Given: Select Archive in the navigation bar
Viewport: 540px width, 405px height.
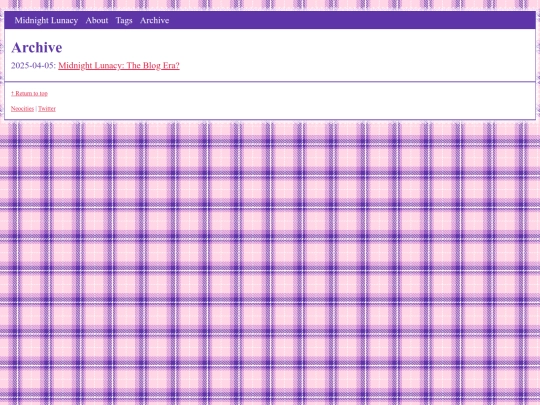Looking at the screenshot, I should pos(154,20).
